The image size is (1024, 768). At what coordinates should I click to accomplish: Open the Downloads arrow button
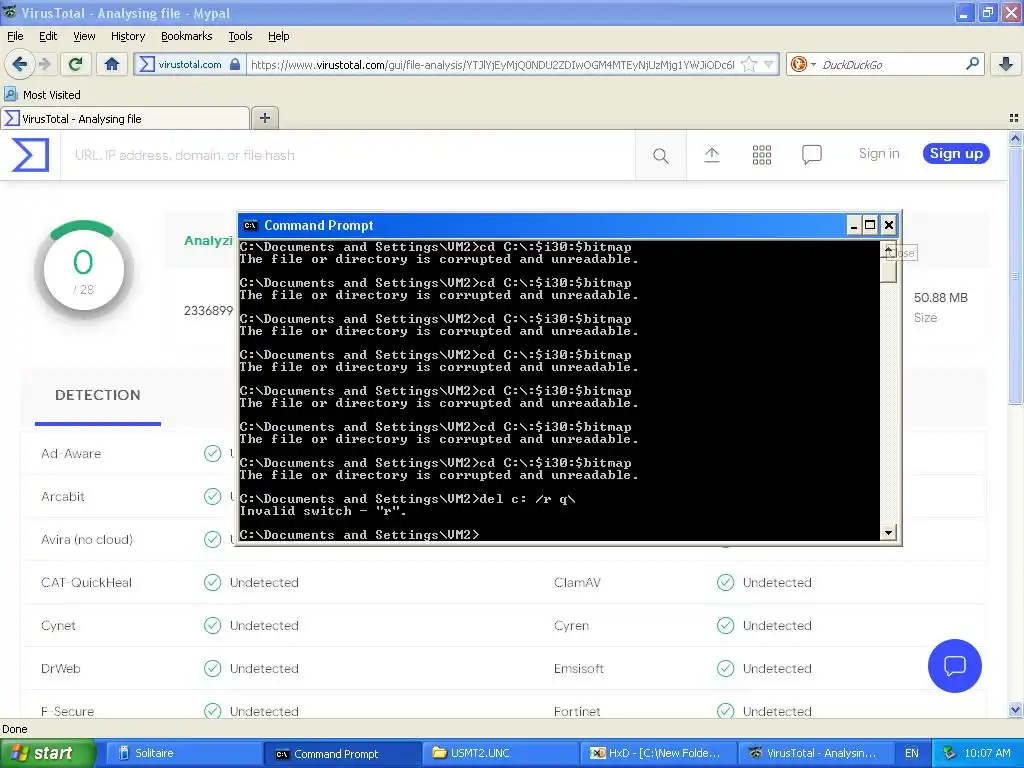click(1006, 64)
